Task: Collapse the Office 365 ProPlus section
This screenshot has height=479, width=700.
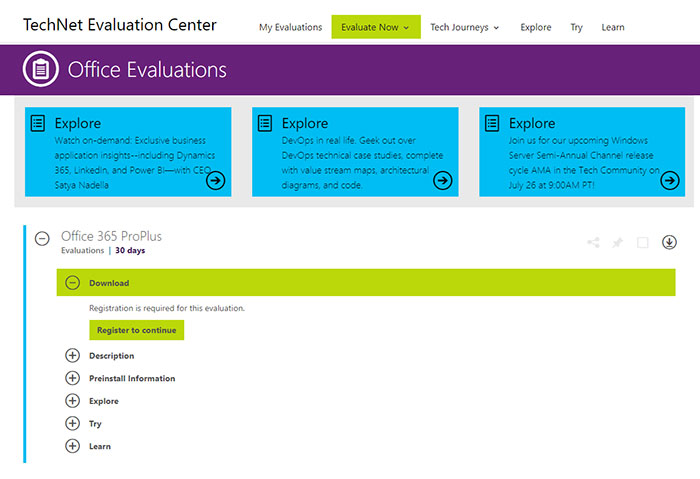Action: coord(42,238)
